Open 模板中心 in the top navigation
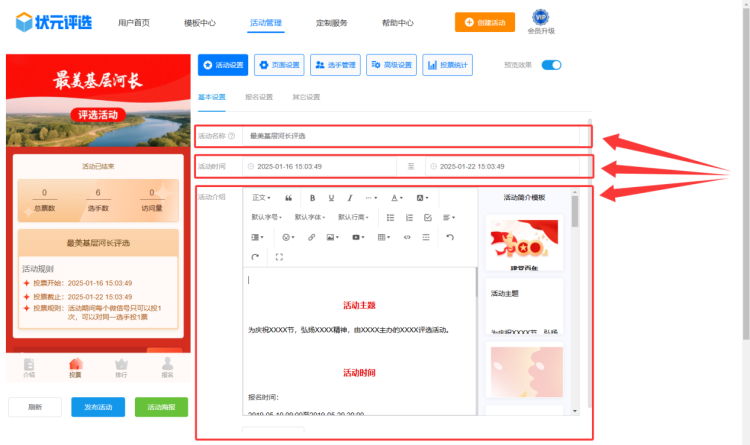The width and height of the screenshot is (750, 445). tap(200, 22)
